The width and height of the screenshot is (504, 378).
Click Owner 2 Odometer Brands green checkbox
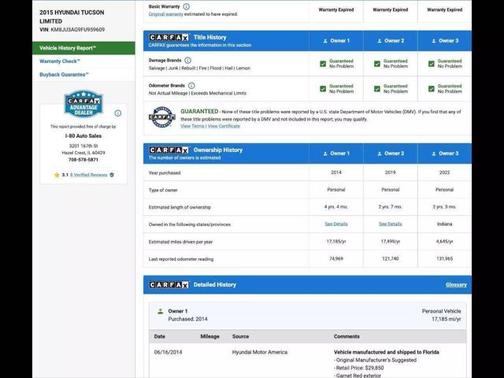(x=377, y=89)
